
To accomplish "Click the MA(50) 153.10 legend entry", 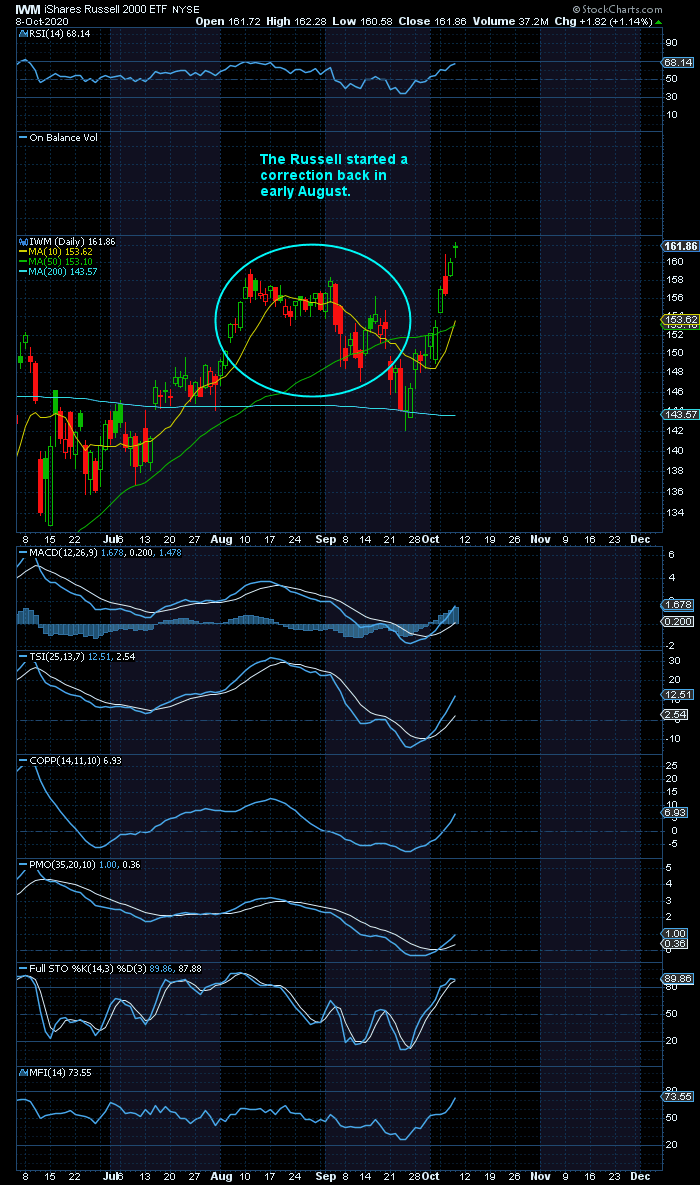I will [55, 261].
